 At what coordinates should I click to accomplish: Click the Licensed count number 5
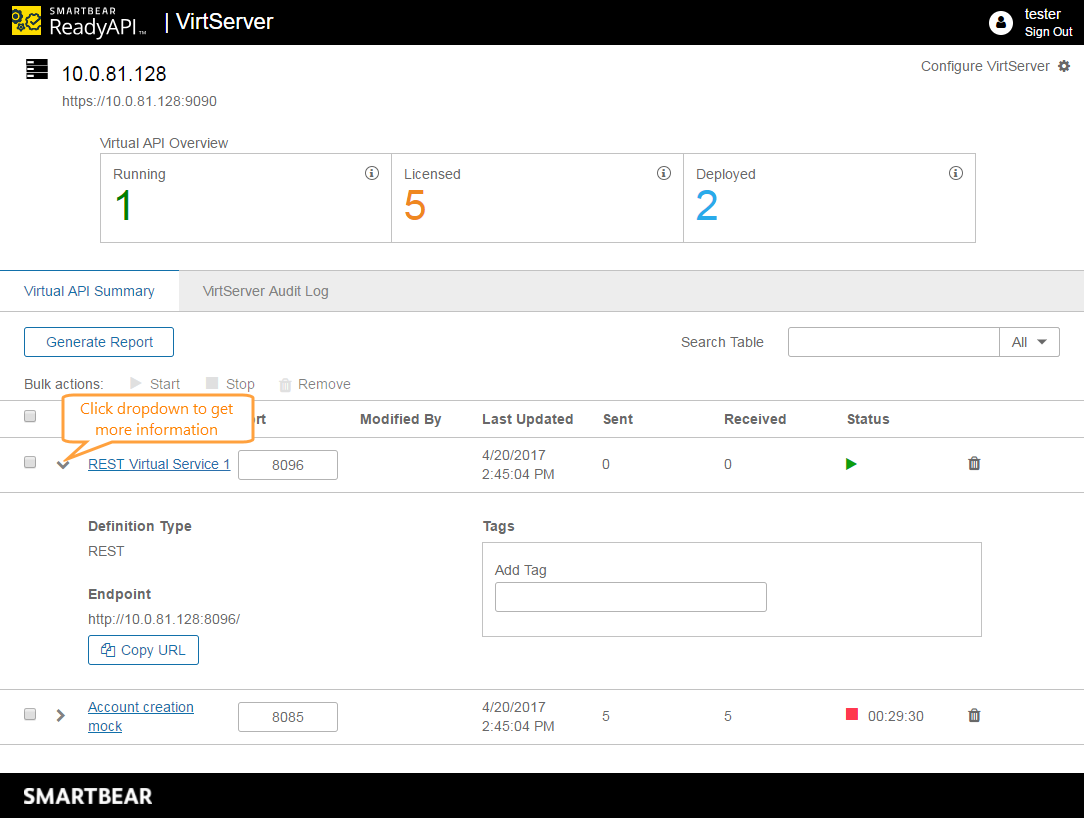coord(415,205)
